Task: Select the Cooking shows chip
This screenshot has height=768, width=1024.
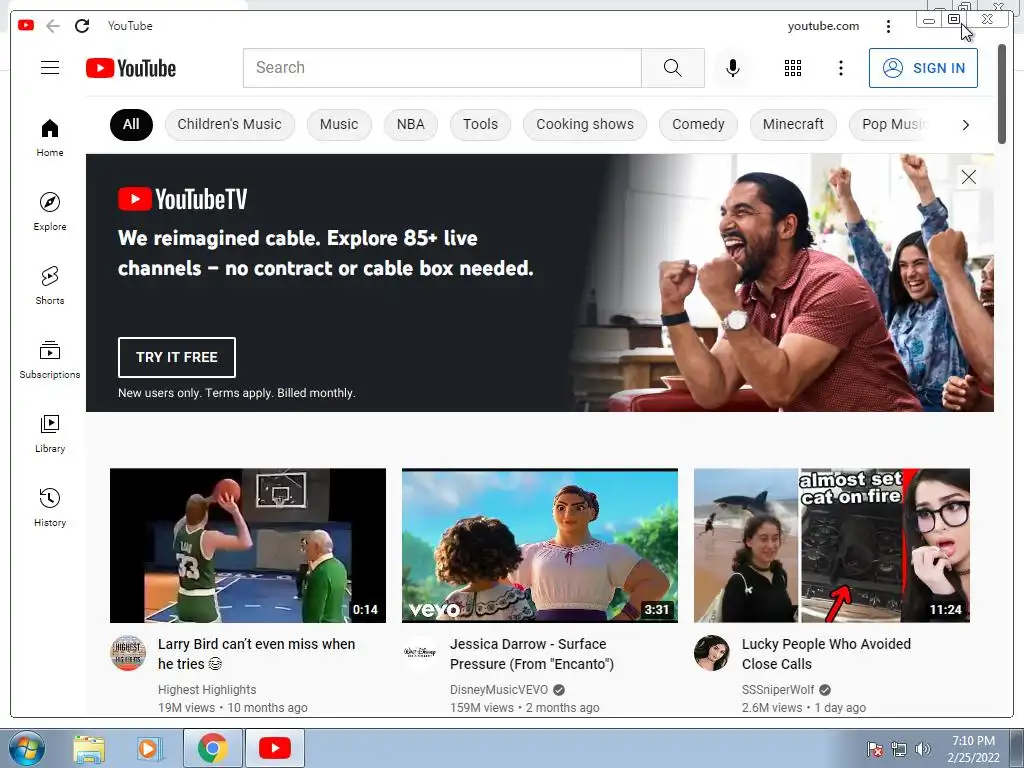Action: (x=585, y=124)
